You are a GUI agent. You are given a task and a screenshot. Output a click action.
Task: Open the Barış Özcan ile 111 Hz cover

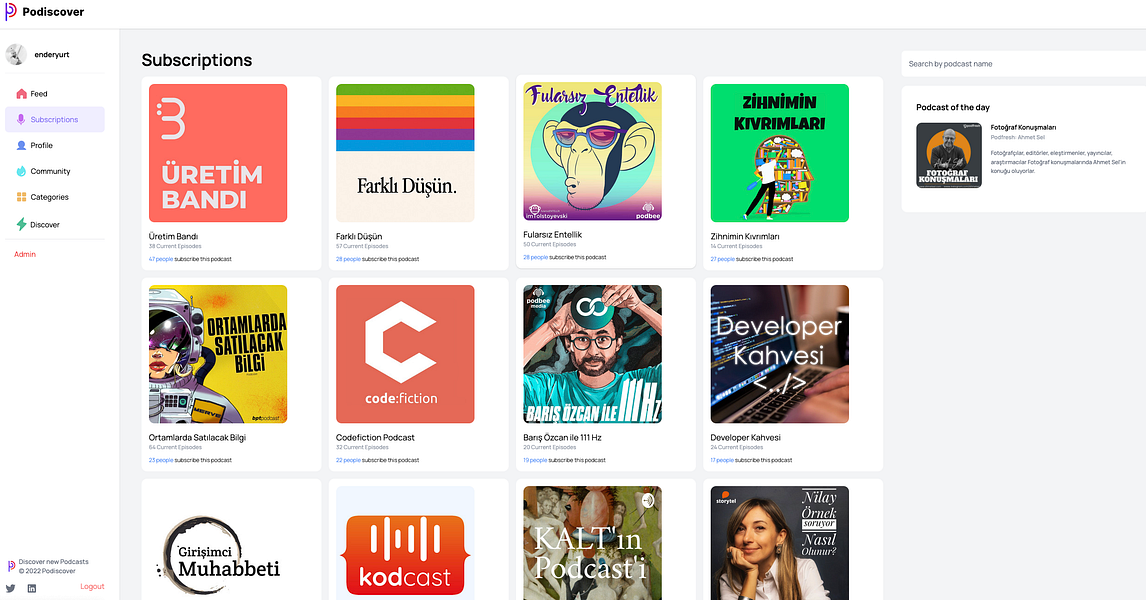(592, 354)
